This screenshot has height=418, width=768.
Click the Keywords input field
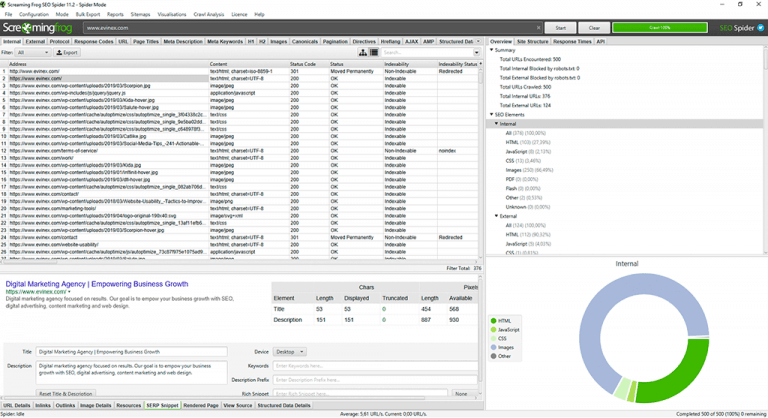(375, 366)
